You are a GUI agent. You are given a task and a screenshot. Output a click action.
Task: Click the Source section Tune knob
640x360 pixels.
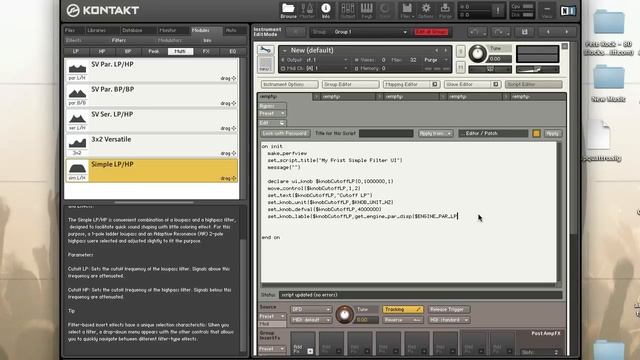344,315
